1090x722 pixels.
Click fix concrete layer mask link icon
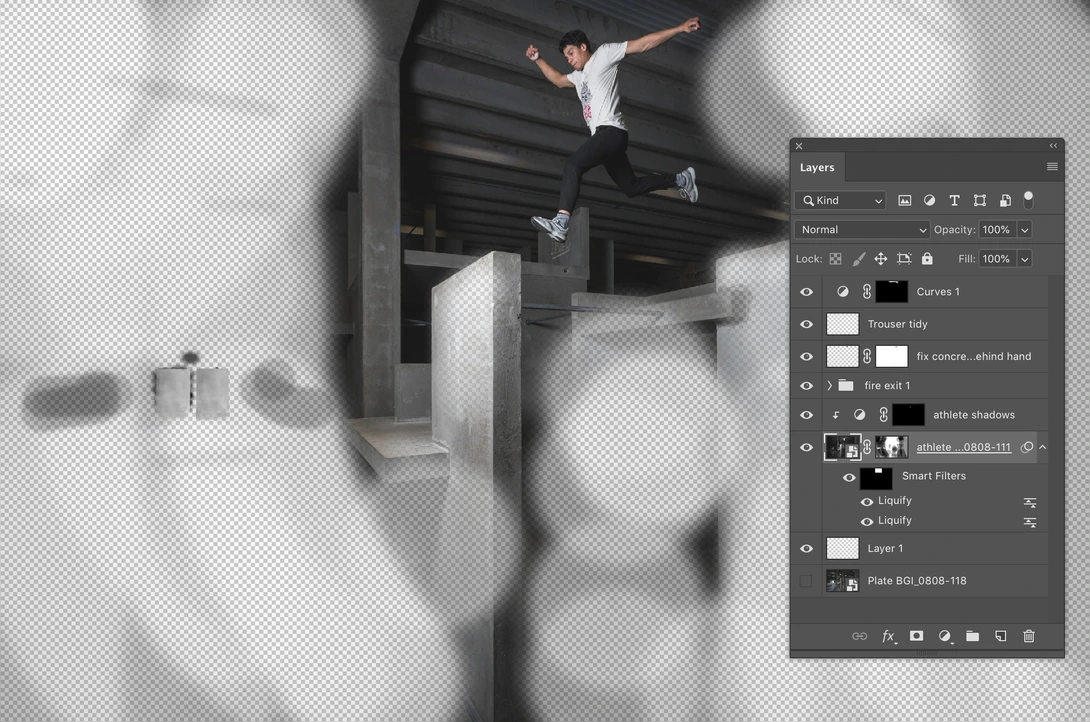(x=867, y=356)
